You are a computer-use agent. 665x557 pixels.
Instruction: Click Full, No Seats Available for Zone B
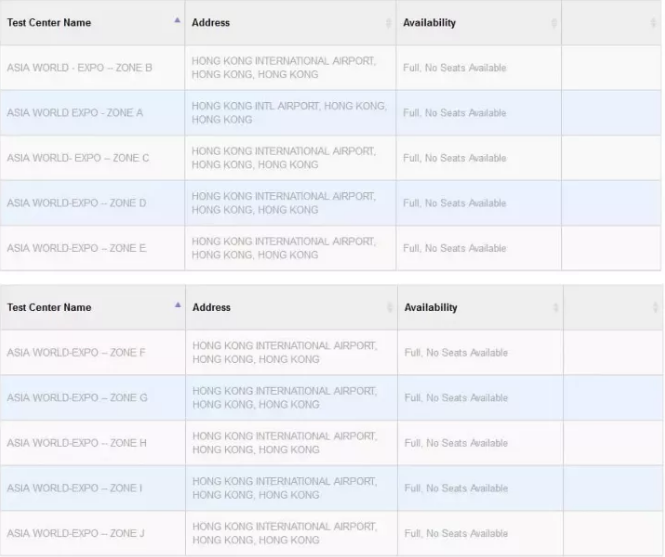pyautogui.click(x=455, y=68)
